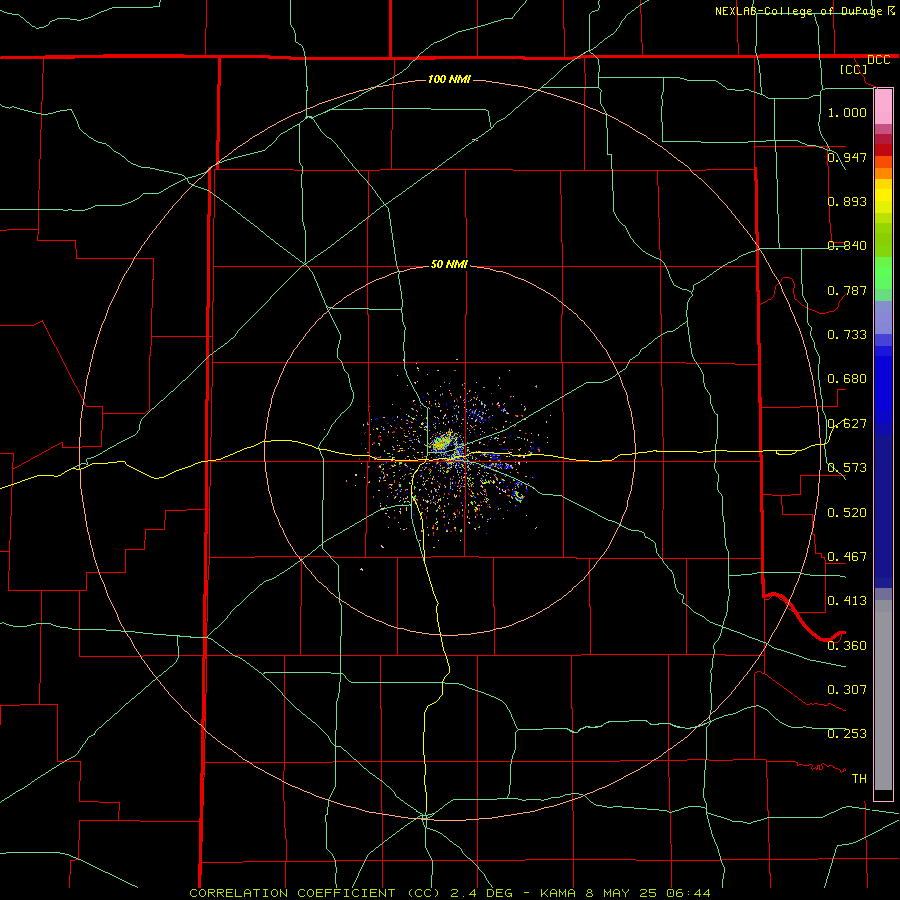
Task: Click the 0.893 legend value
Action: tap(847, 201)
